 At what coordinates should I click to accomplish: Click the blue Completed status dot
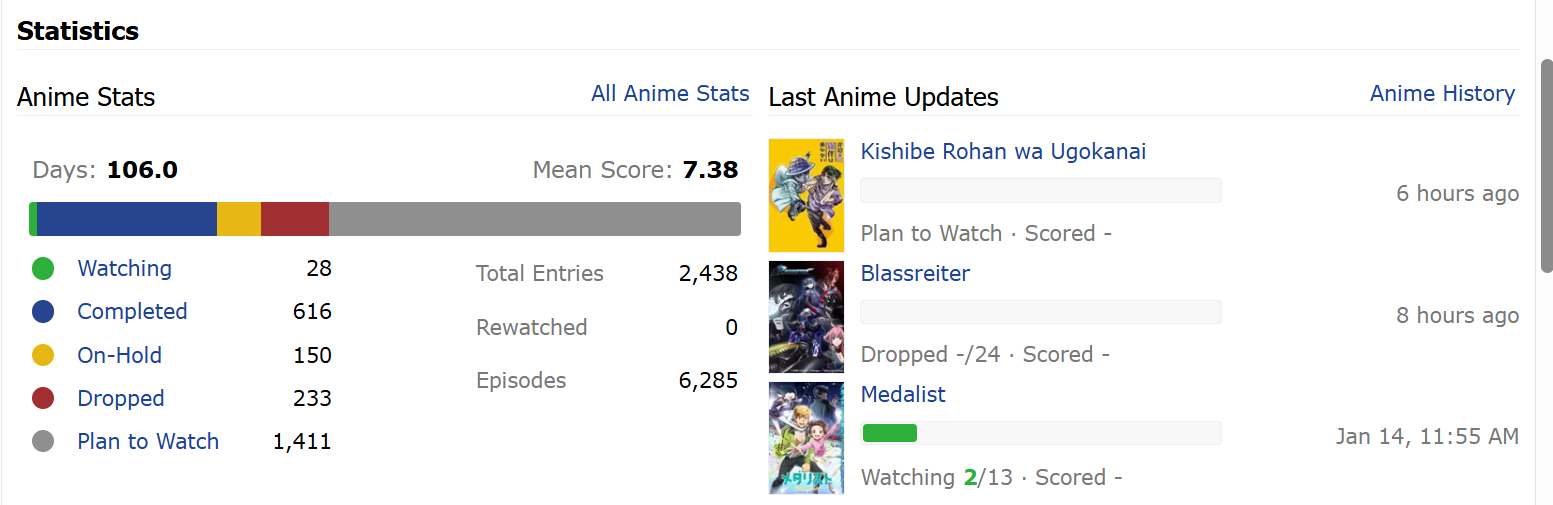point(43,312)
